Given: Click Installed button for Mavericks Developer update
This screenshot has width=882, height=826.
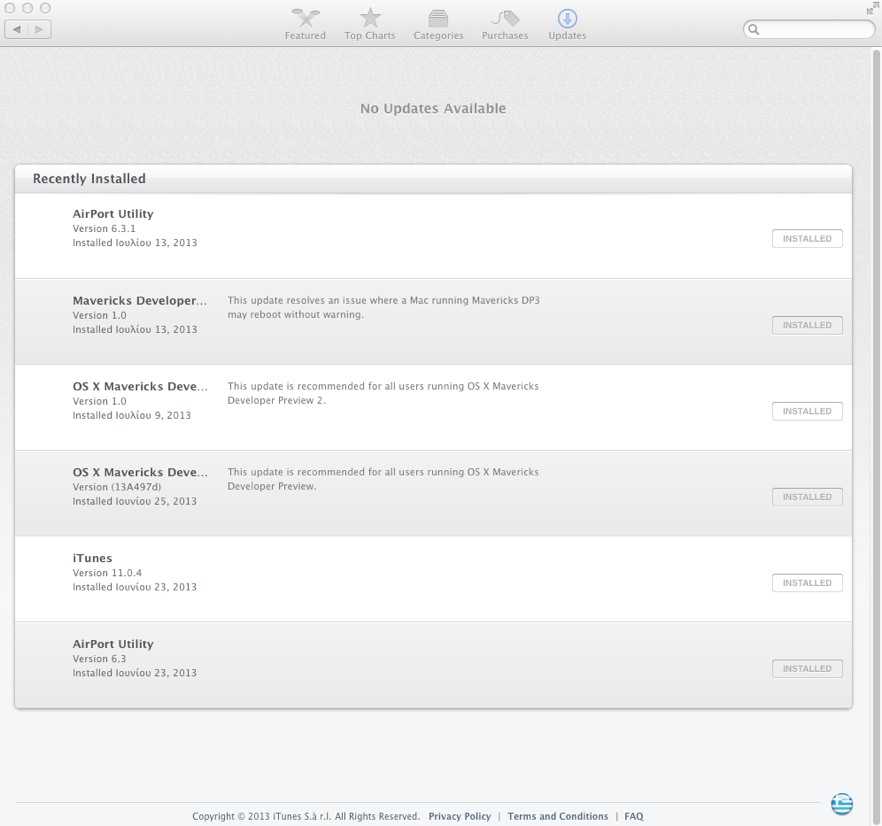Looking at the screenshot, I should pos(807,325).
